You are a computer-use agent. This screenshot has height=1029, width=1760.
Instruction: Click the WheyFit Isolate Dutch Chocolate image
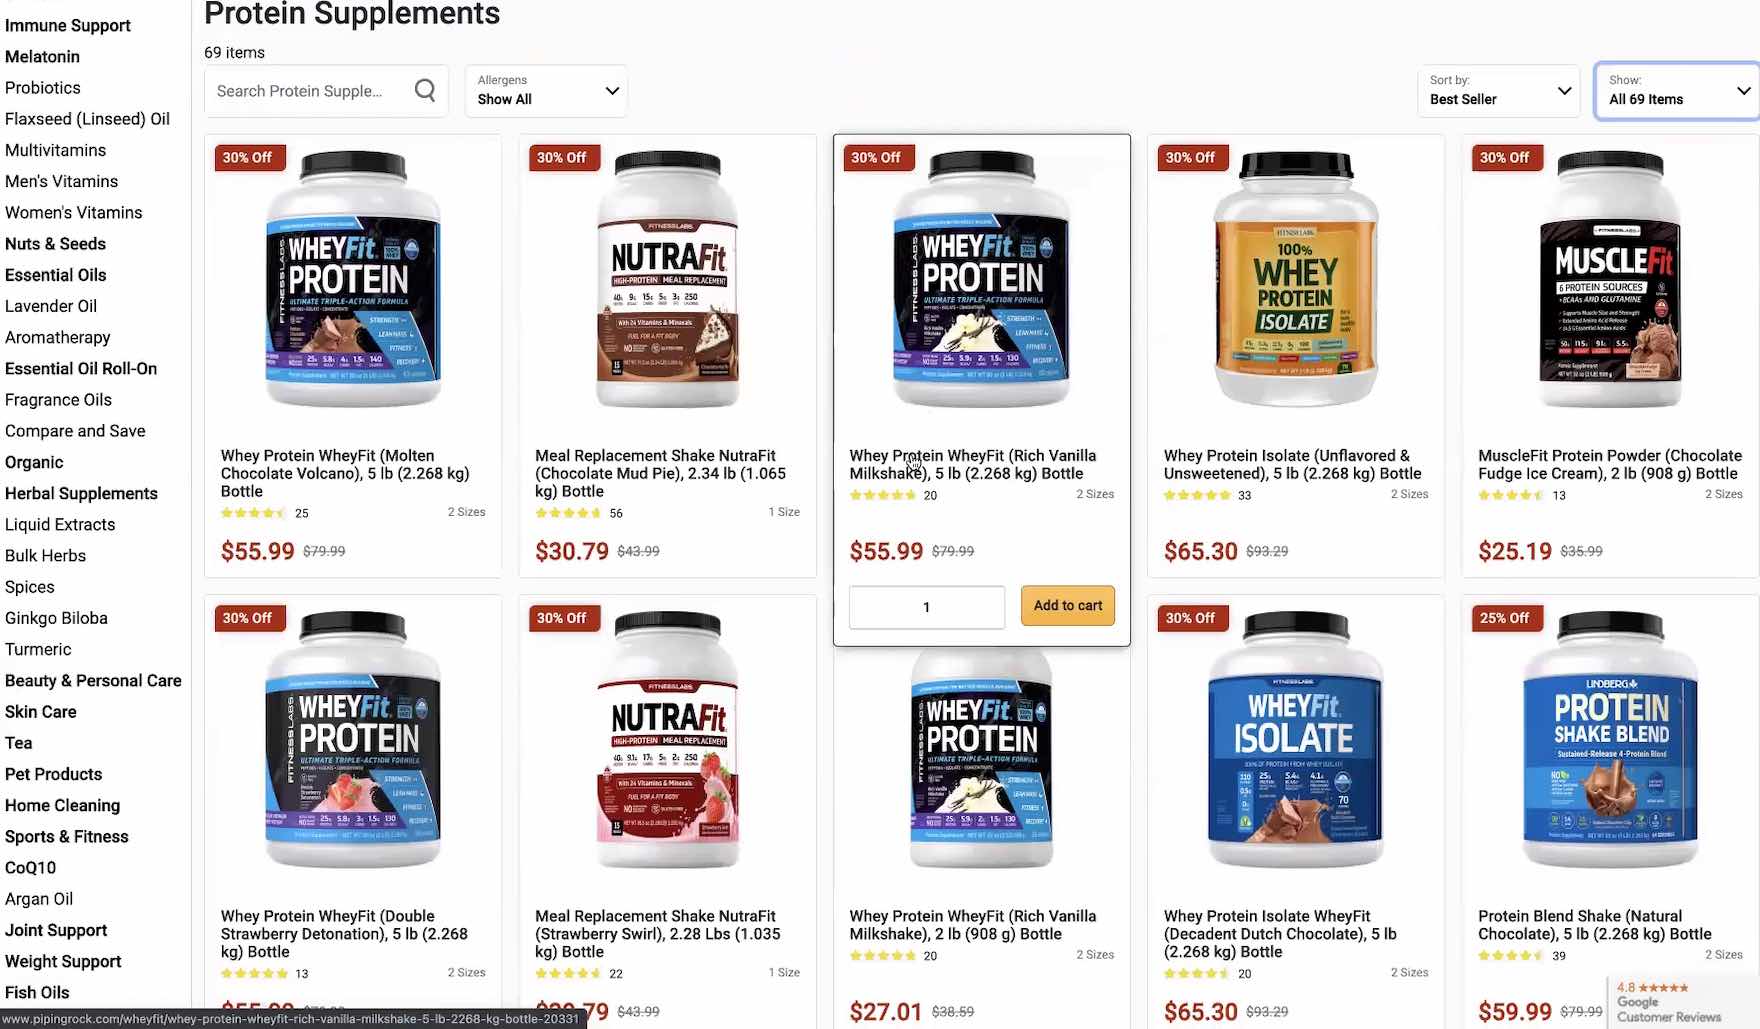pos(1296,740)
